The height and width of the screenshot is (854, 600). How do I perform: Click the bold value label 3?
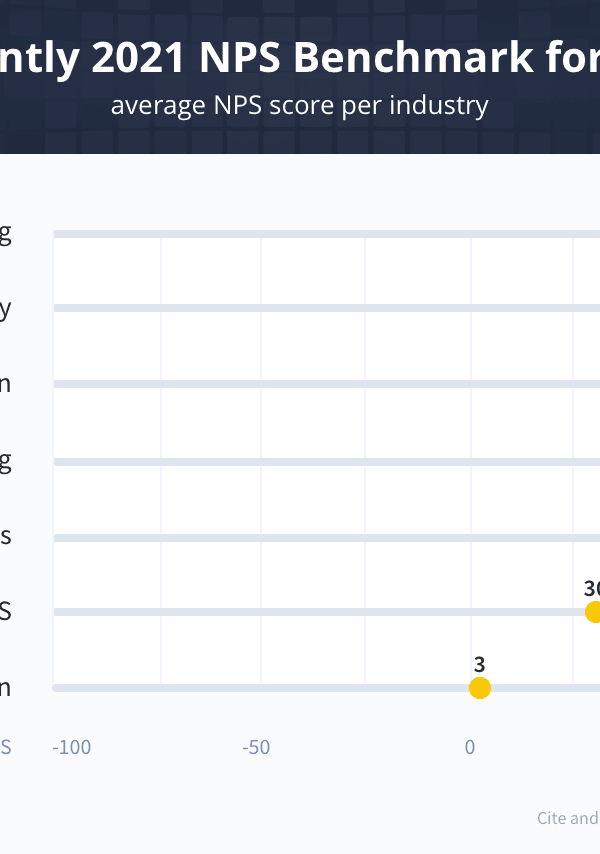coord(479,664)
